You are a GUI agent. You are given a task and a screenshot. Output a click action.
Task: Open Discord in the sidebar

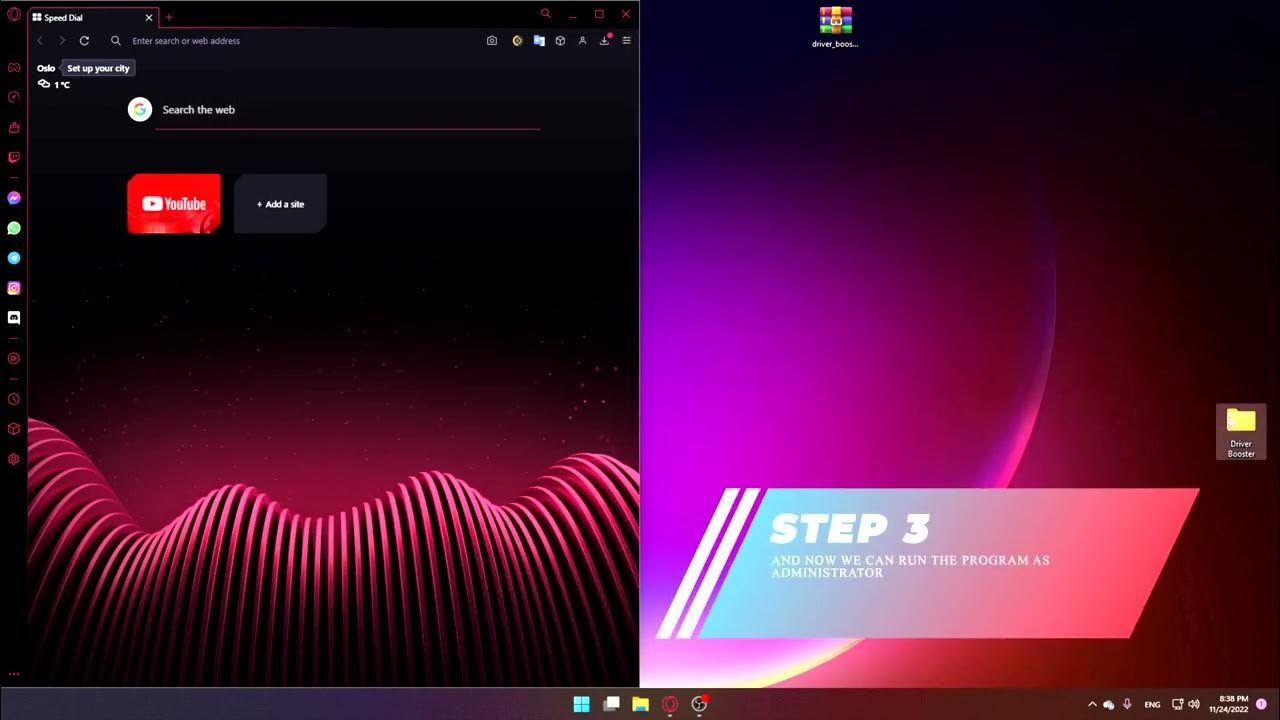coord(14,318)
